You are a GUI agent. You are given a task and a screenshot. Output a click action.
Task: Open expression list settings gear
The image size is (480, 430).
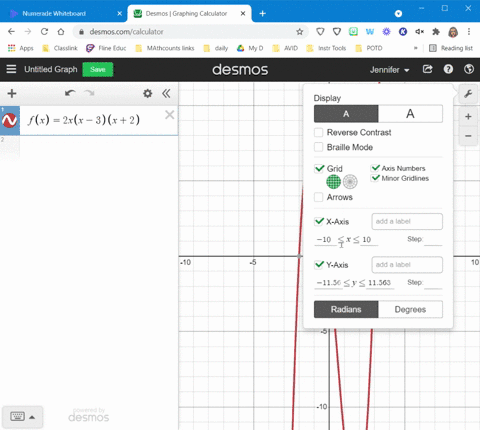[x=147, y=93]
